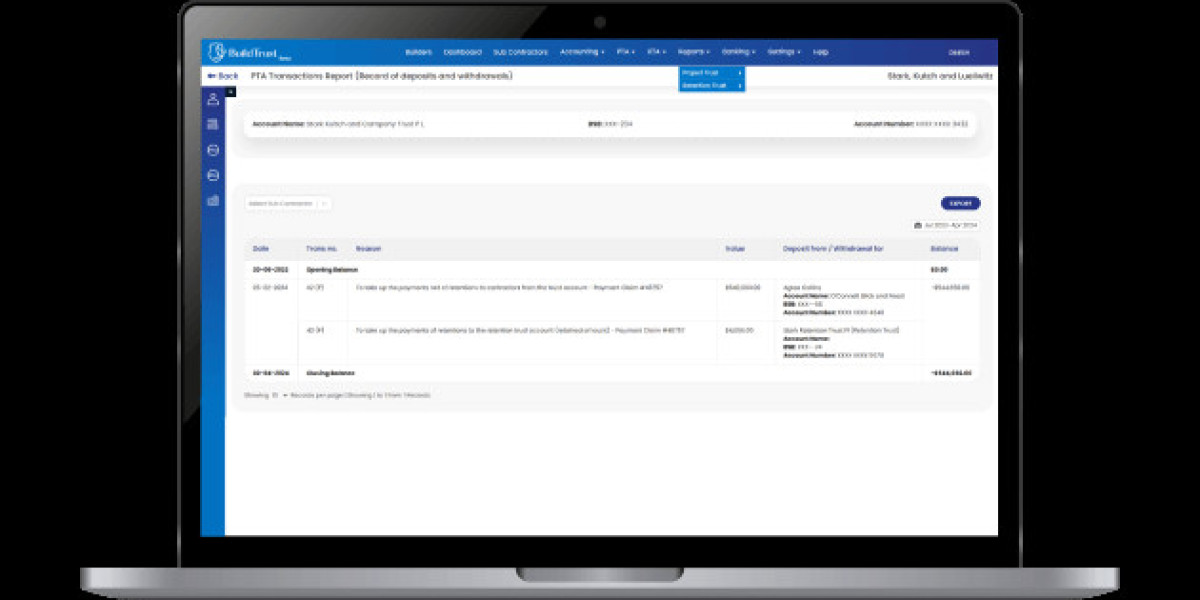Open the user profile sidebar icon
The height and width of the screenshot is (600, 1200).
pyautogui.click(x=213, y=99)
